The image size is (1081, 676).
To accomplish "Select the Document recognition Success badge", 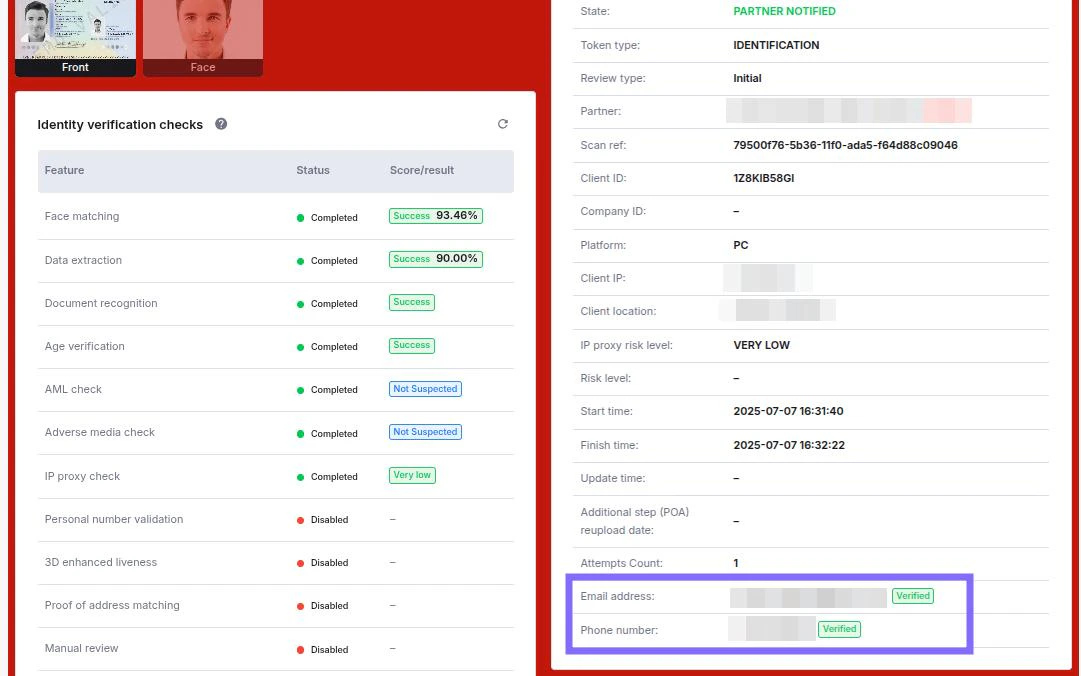I will [x=412, y=303].
